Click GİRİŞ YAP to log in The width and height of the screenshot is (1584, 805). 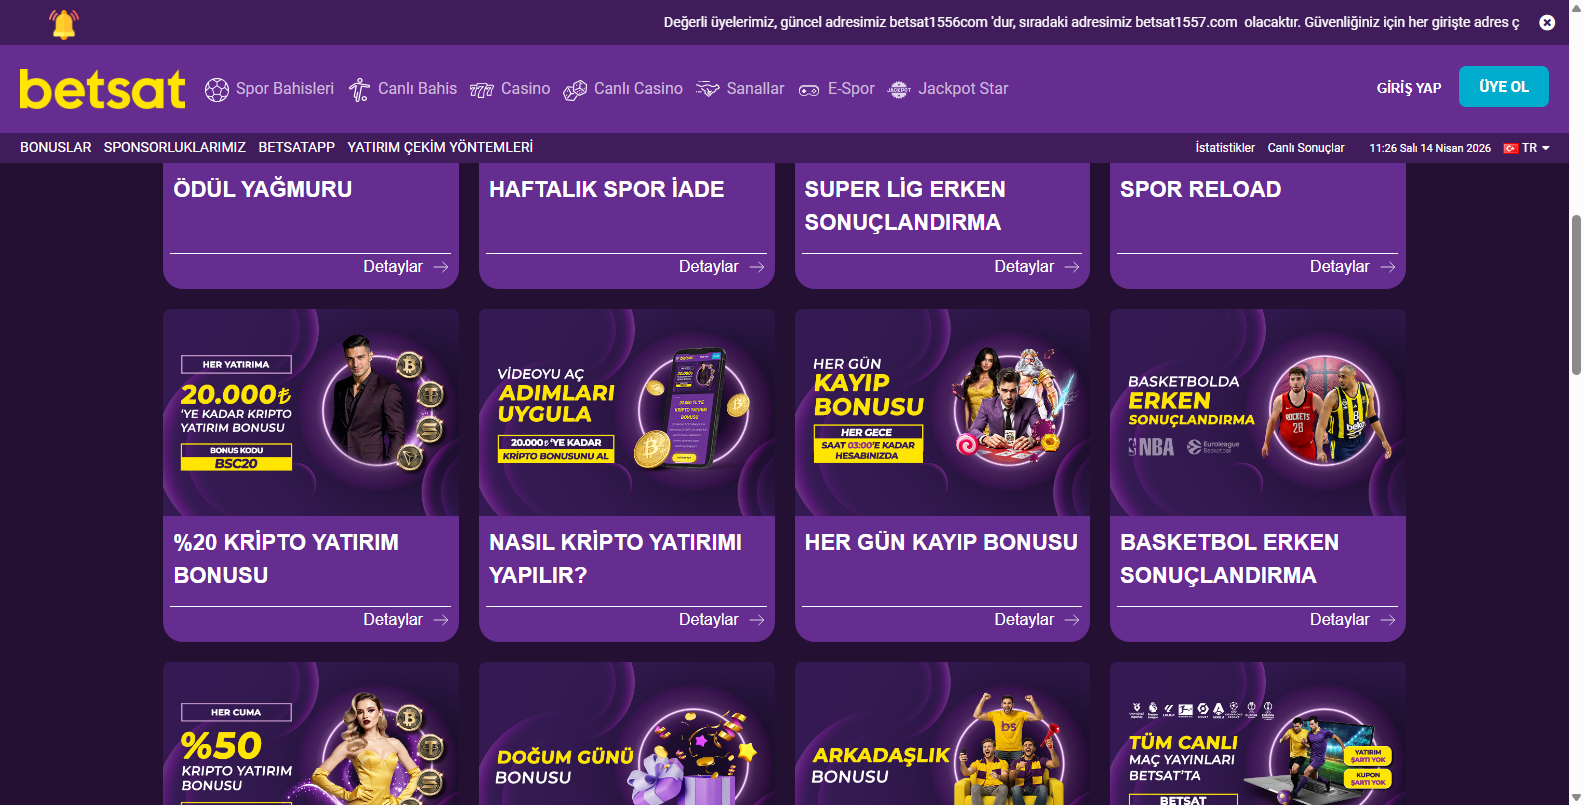[x=1408, y=88]
